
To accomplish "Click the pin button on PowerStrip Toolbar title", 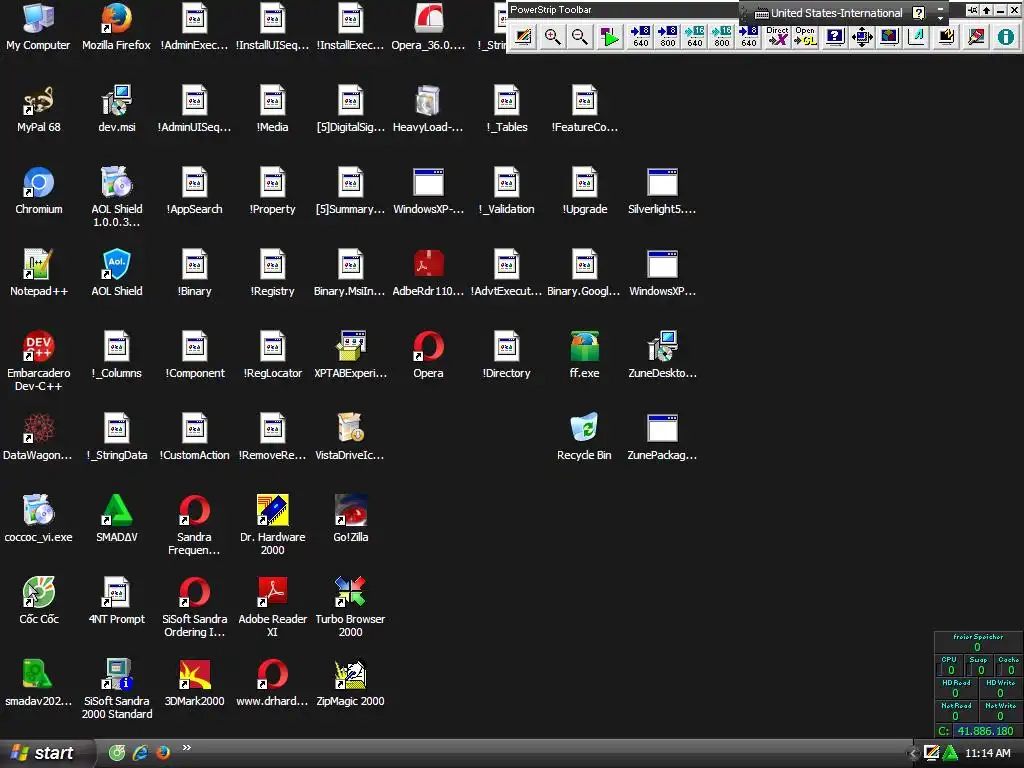I will (x=972, y=10).
